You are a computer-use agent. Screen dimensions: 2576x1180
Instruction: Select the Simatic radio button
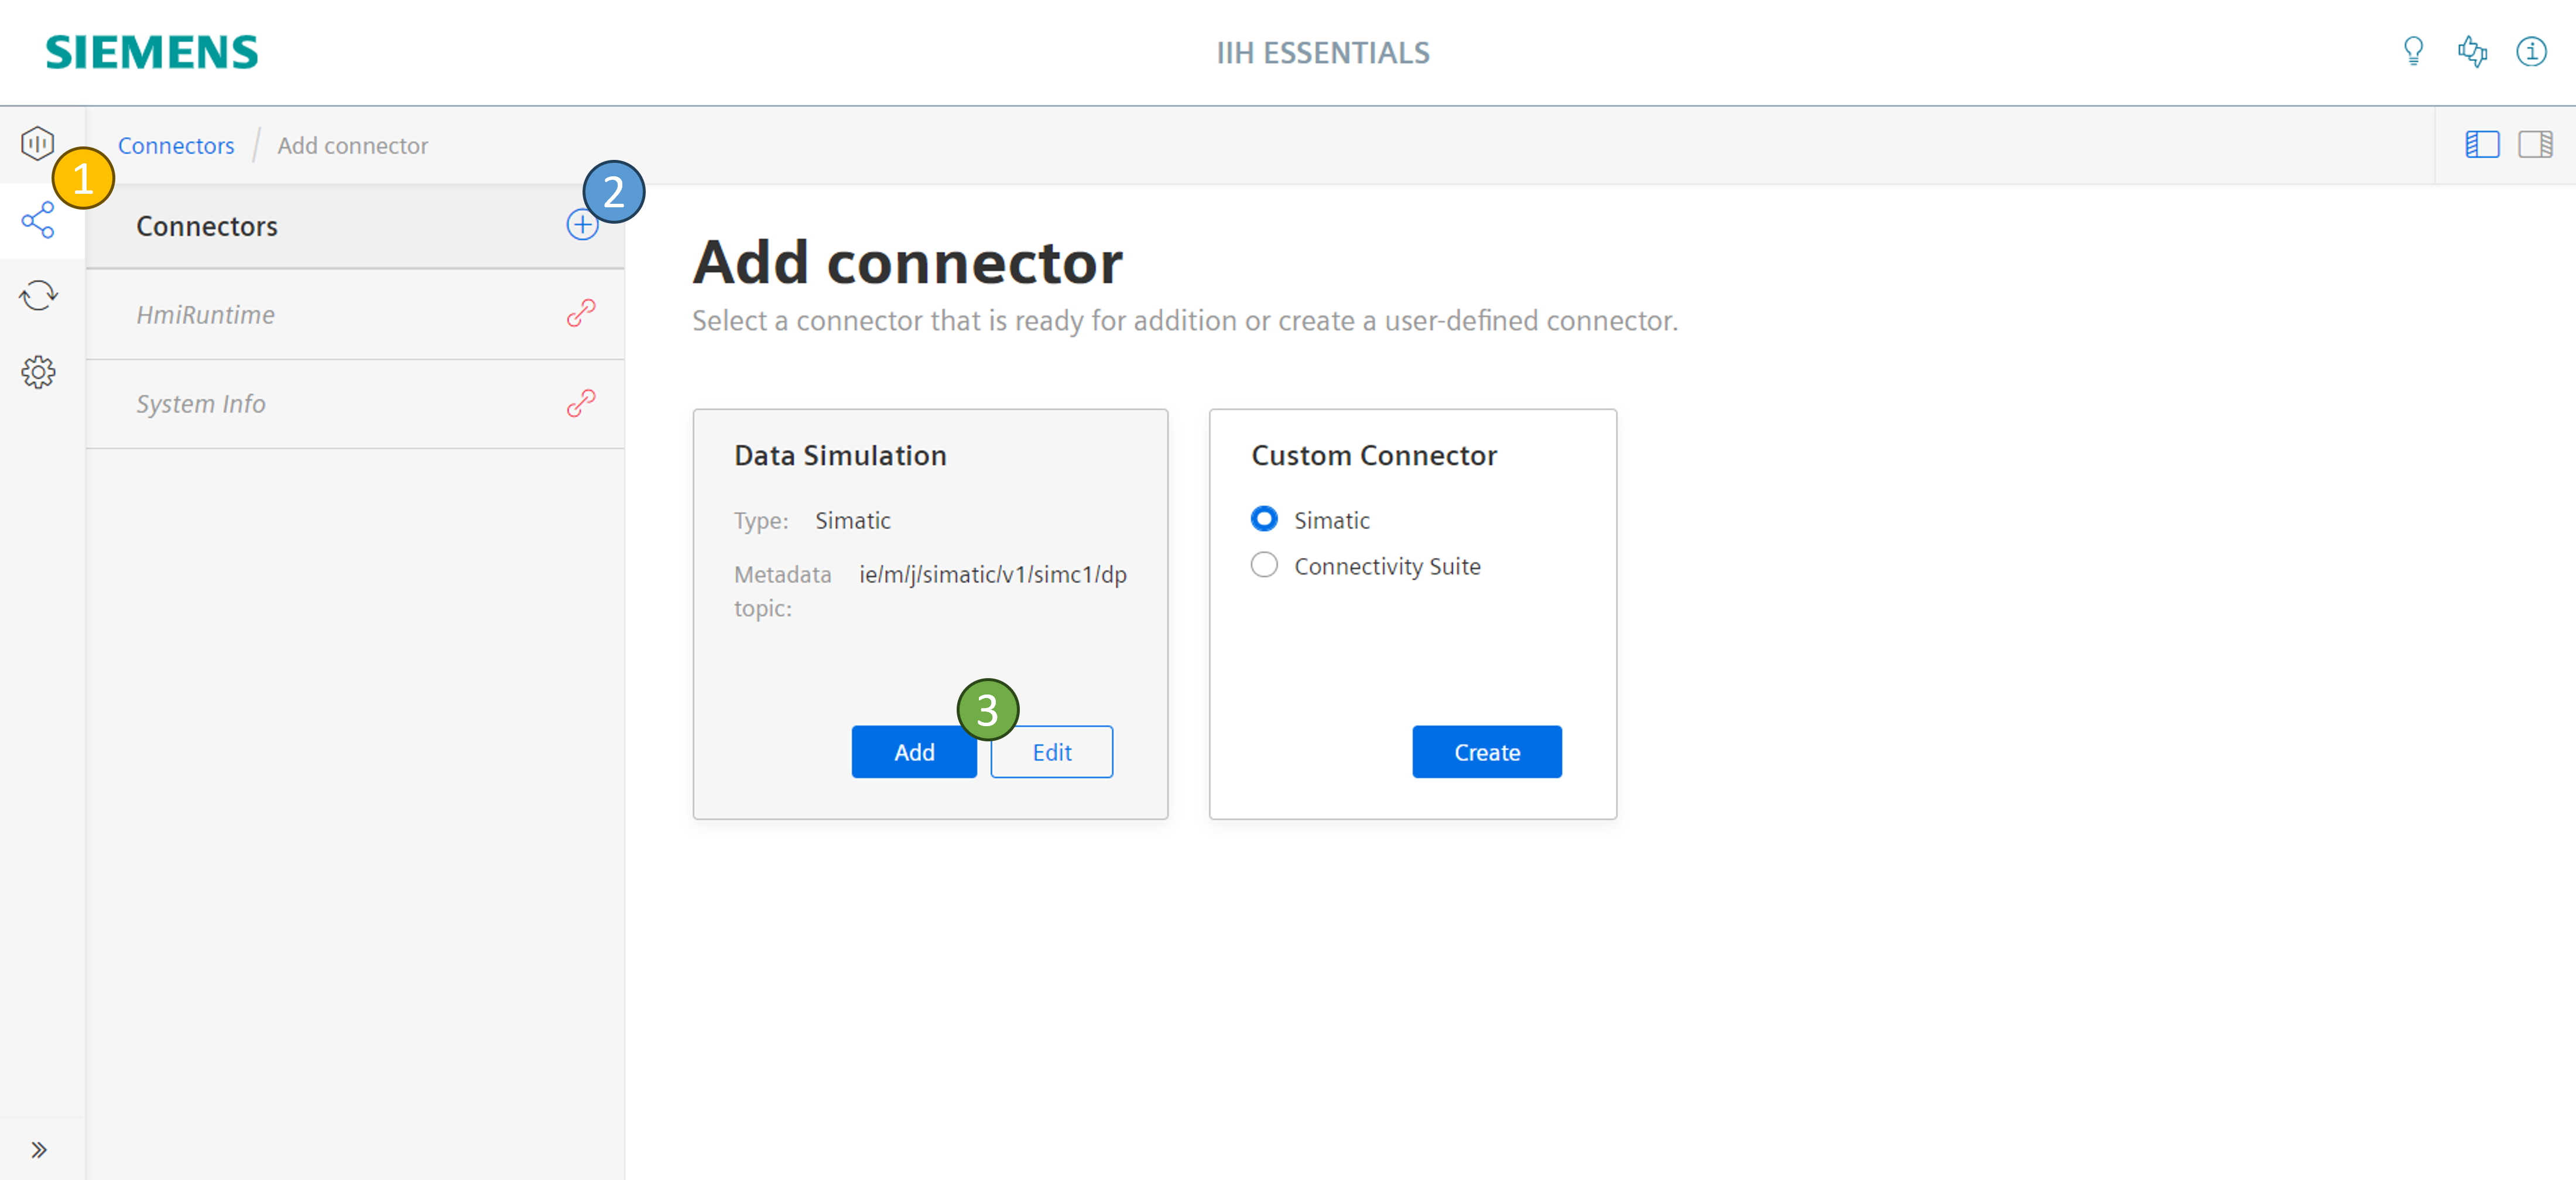(x=1264, y=519)
